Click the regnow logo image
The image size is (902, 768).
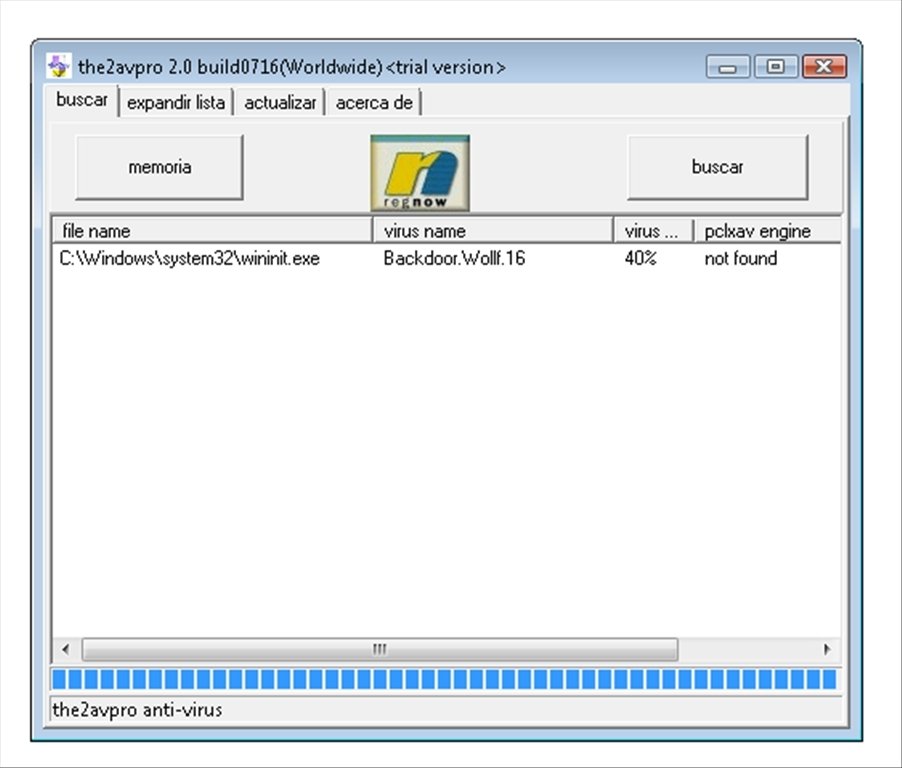420,173
